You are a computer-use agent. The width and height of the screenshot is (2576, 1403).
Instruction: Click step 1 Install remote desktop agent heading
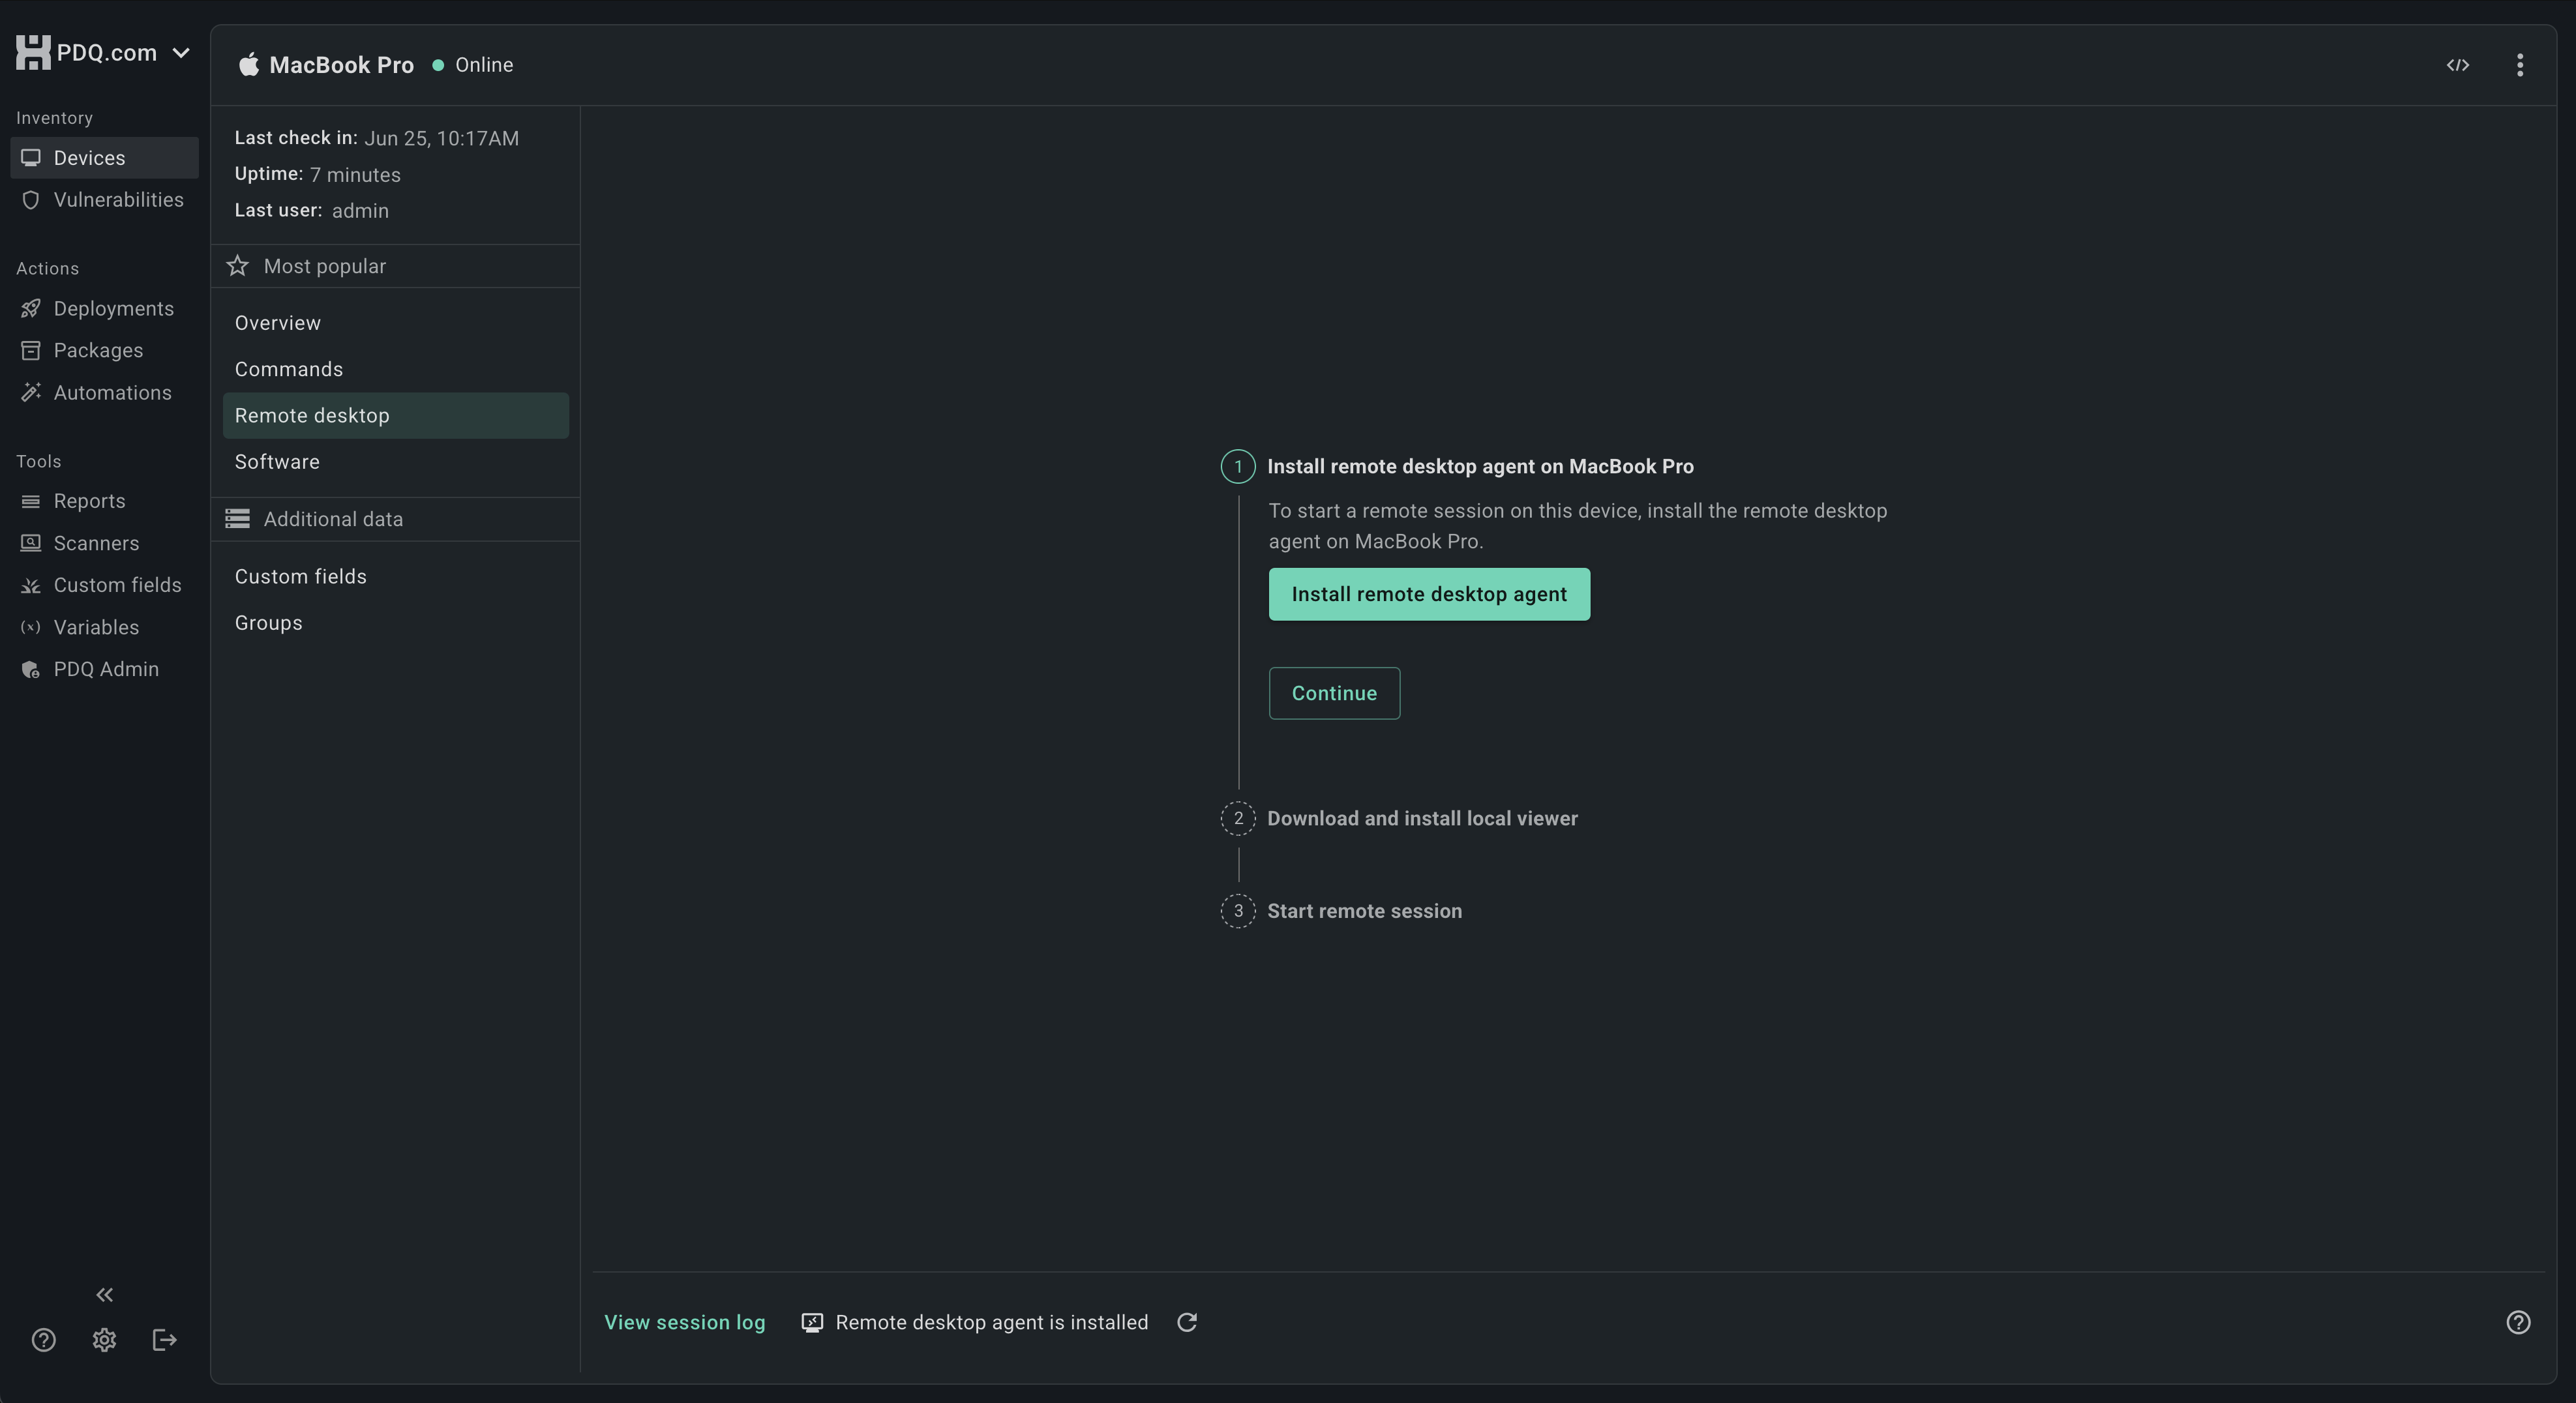pos(1480,466)
